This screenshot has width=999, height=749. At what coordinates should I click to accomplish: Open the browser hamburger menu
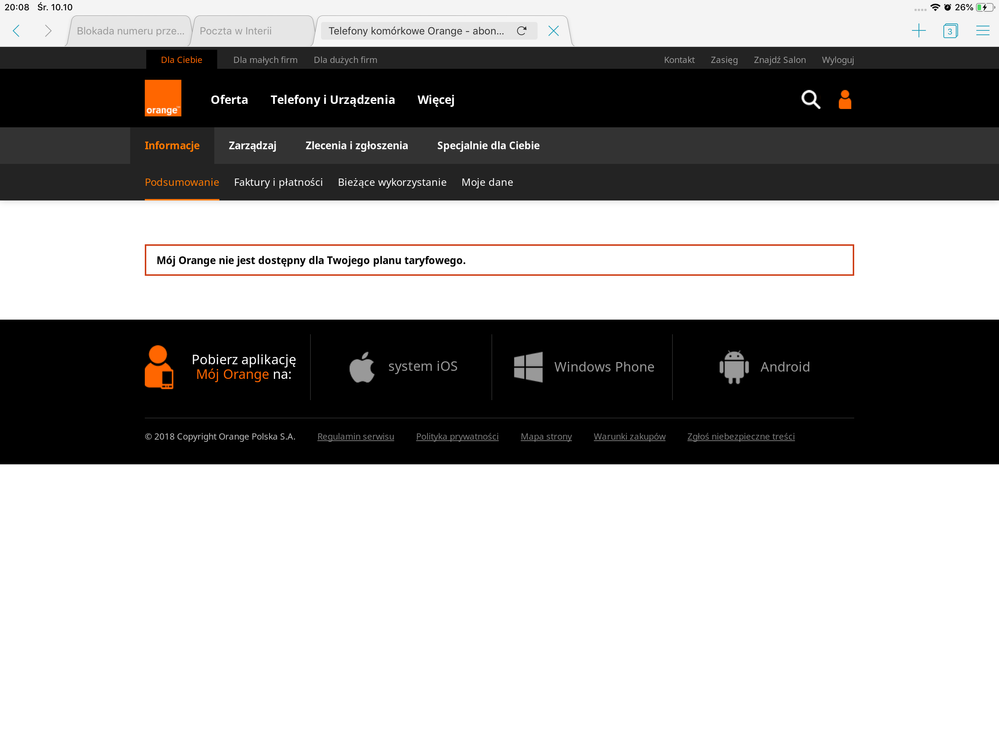tap(982, 31)
